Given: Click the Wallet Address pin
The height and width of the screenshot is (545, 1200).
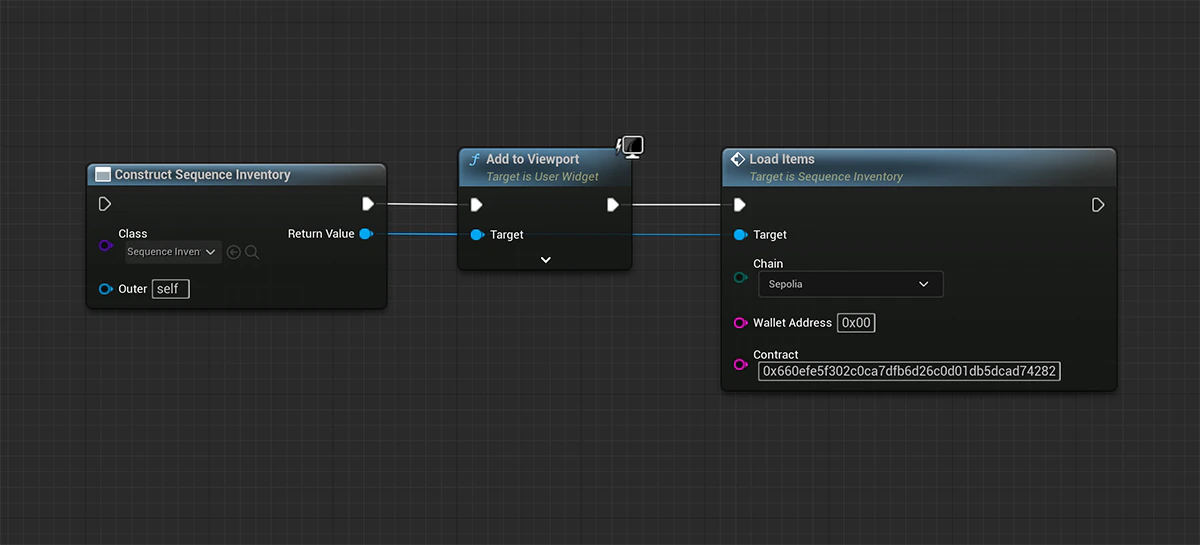Looking at the screenshot, I should pyautogui.click(x=741, y=323).
